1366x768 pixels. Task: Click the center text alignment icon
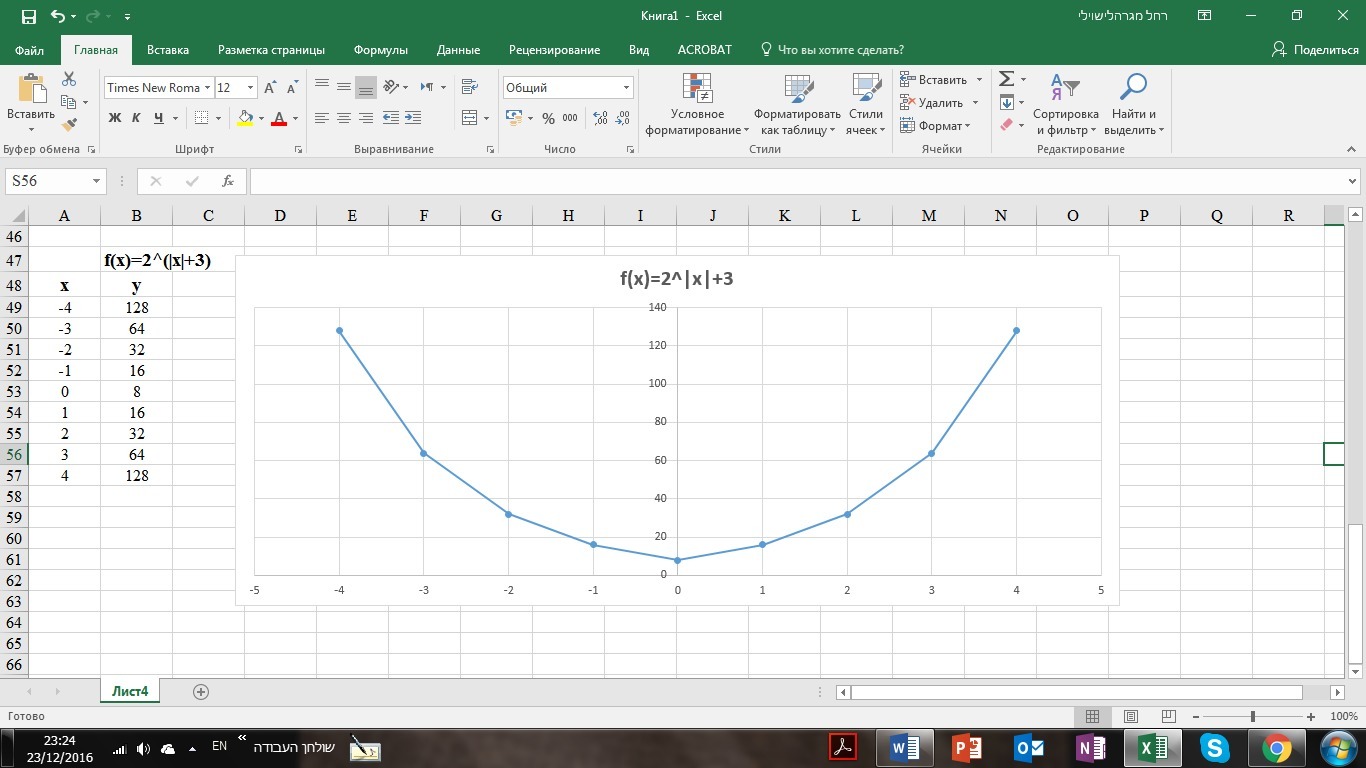point(343,118)
